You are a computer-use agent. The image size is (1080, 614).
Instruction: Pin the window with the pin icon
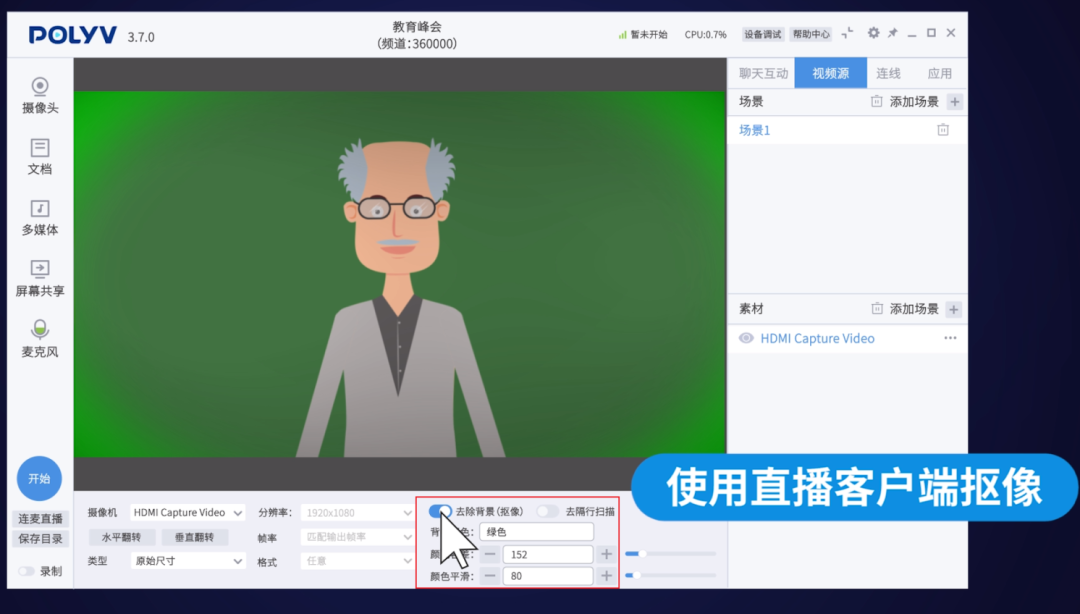893,33
